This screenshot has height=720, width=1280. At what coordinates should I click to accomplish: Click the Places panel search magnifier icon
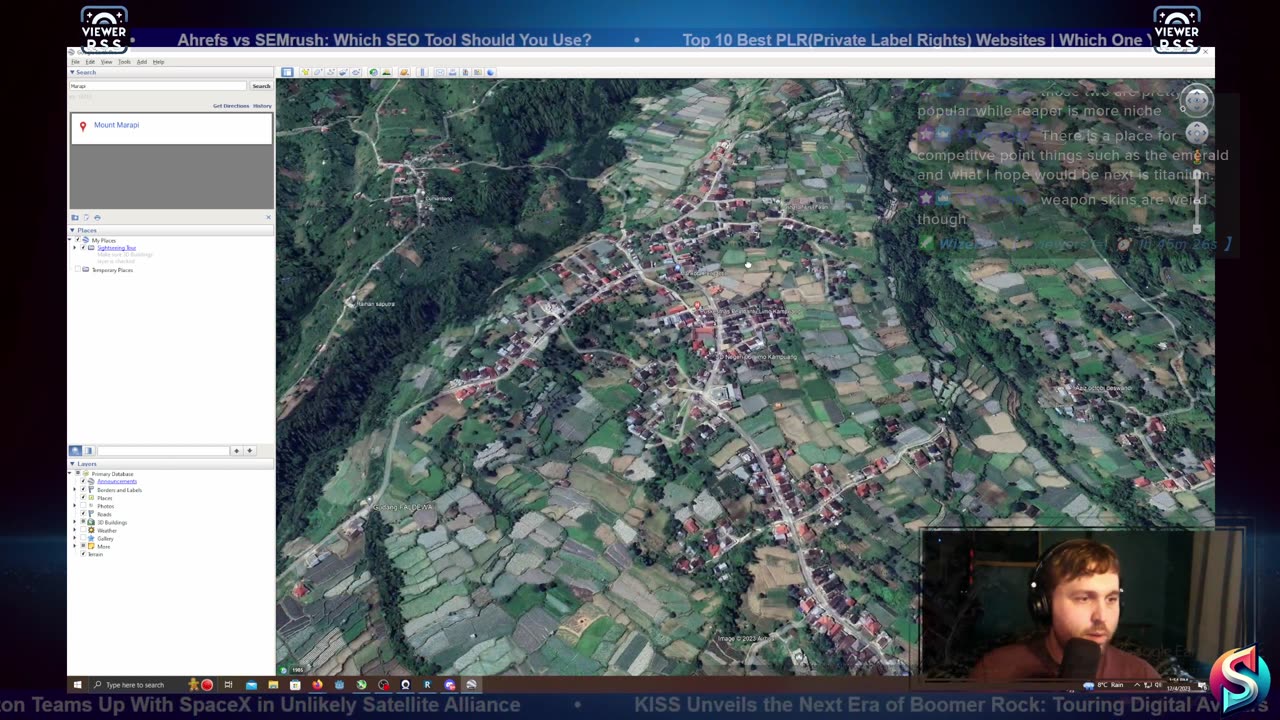[75, 451]
